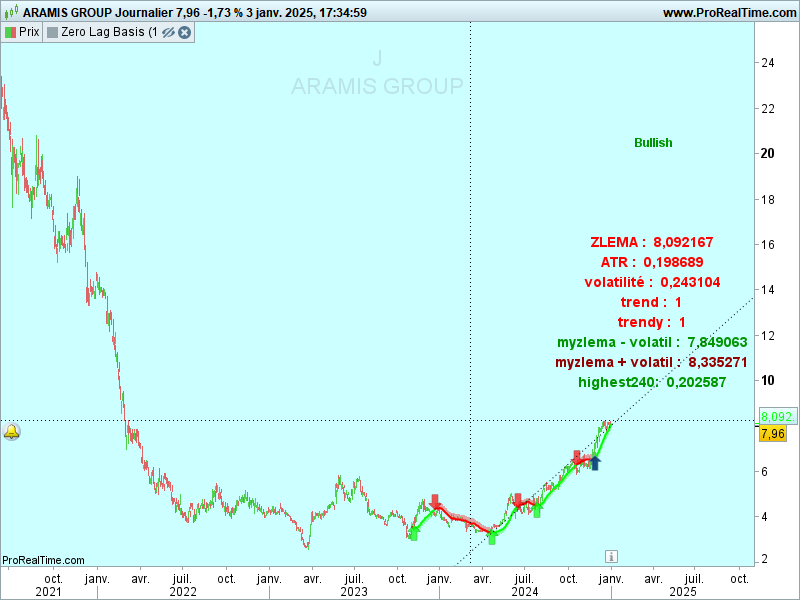
Task: Click the 24 level on price axis
Action: pos(767,63)
